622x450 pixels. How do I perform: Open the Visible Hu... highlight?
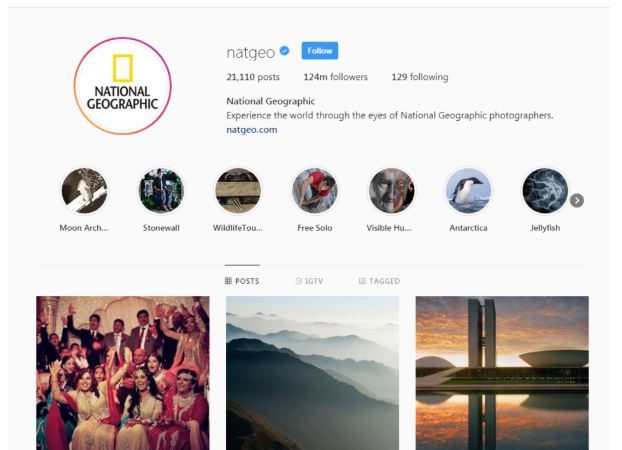(x=392, y=191)
